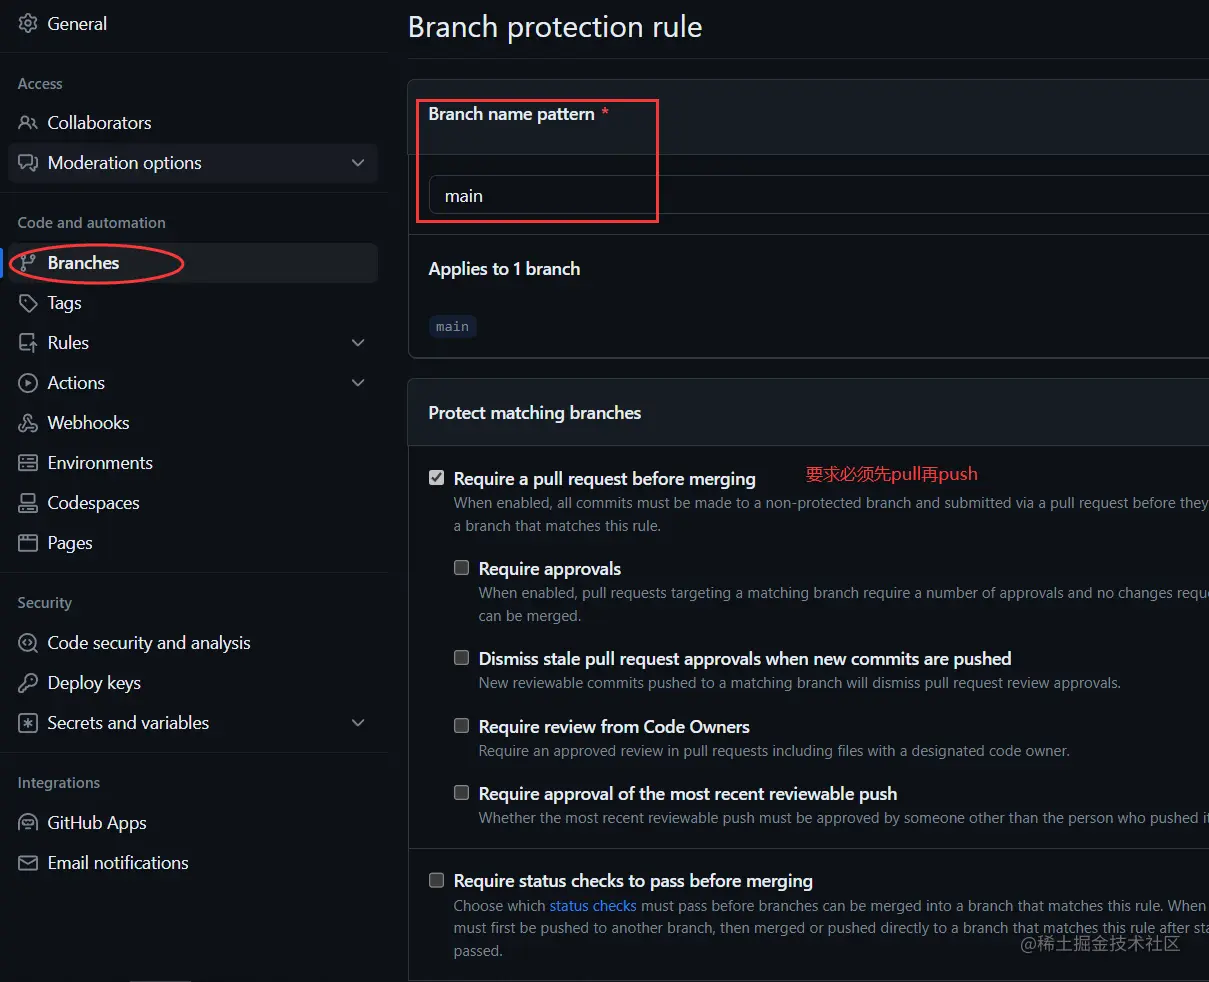Enable Require review from Code Owners
This screenshot has width=1209, height=982.
(x=462, y=726)
